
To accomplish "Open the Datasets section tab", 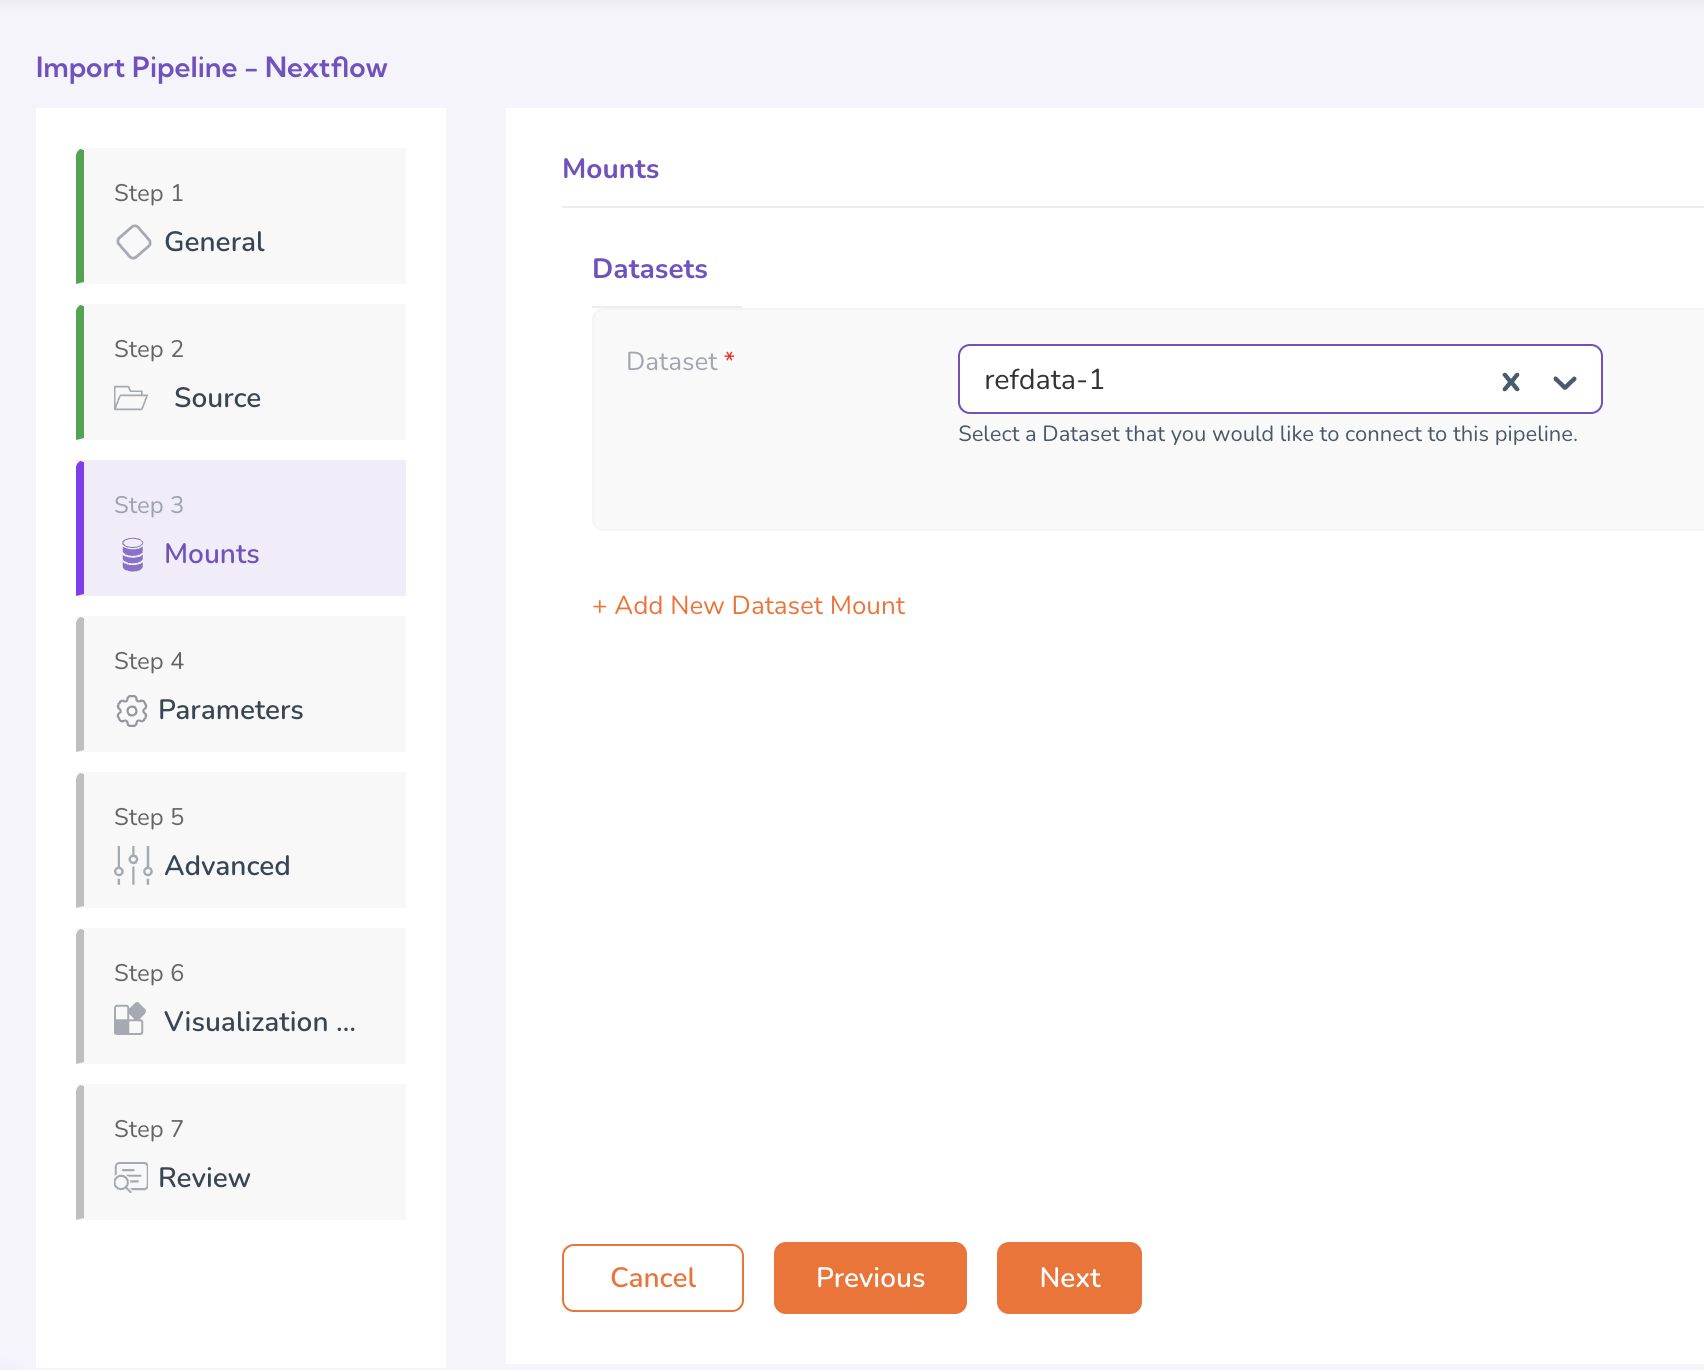I will 650,269.
